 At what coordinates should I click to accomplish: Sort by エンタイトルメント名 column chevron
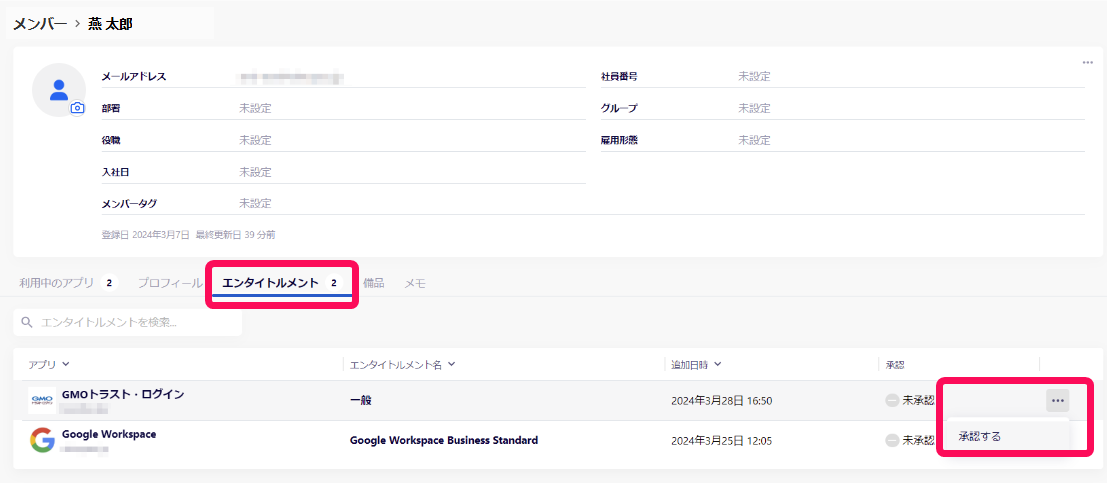452,364
